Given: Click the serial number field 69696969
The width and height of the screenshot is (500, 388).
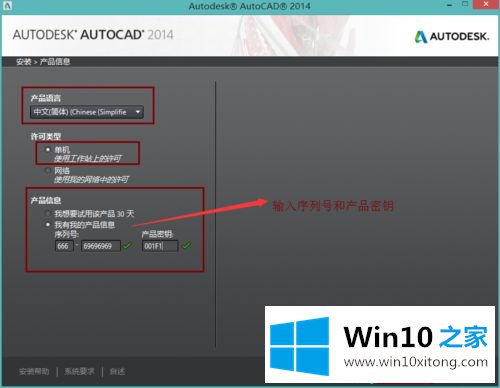Looking at the screenshot, I should (x=101, y=246).
